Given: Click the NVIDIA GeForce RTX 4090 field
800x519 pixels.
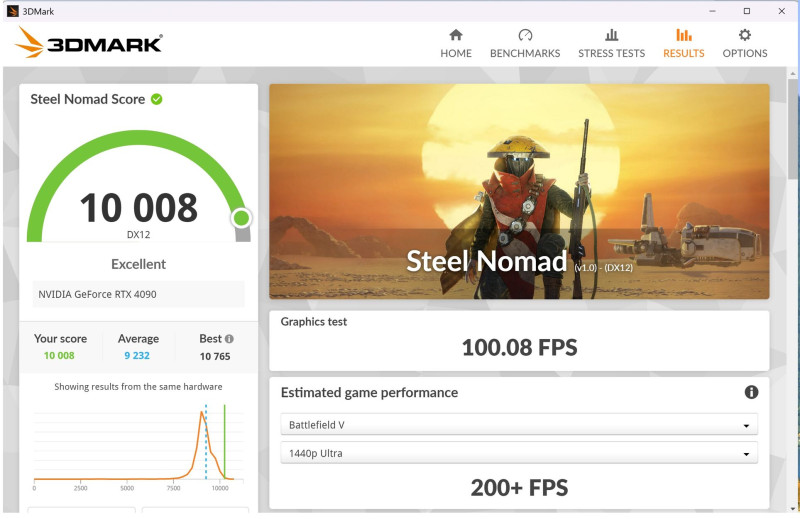Looking at the screenshot, I should (x=138, y=294).
